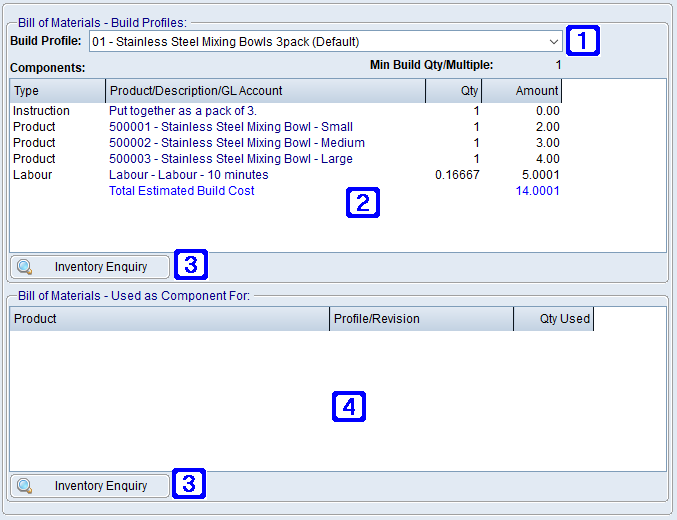Viewport: 677px width, 520px height.
Task: Open the Build Profile dropdown
Action: click(326, 41)
